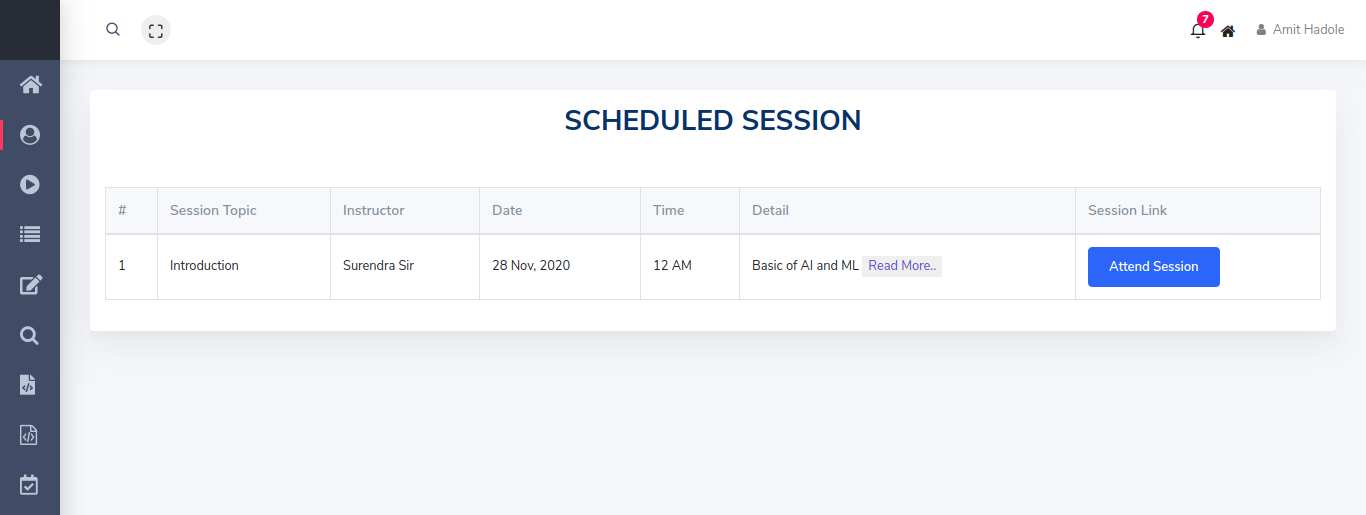
Task: Open Amit Hadole user menu
Action: 1300,30
